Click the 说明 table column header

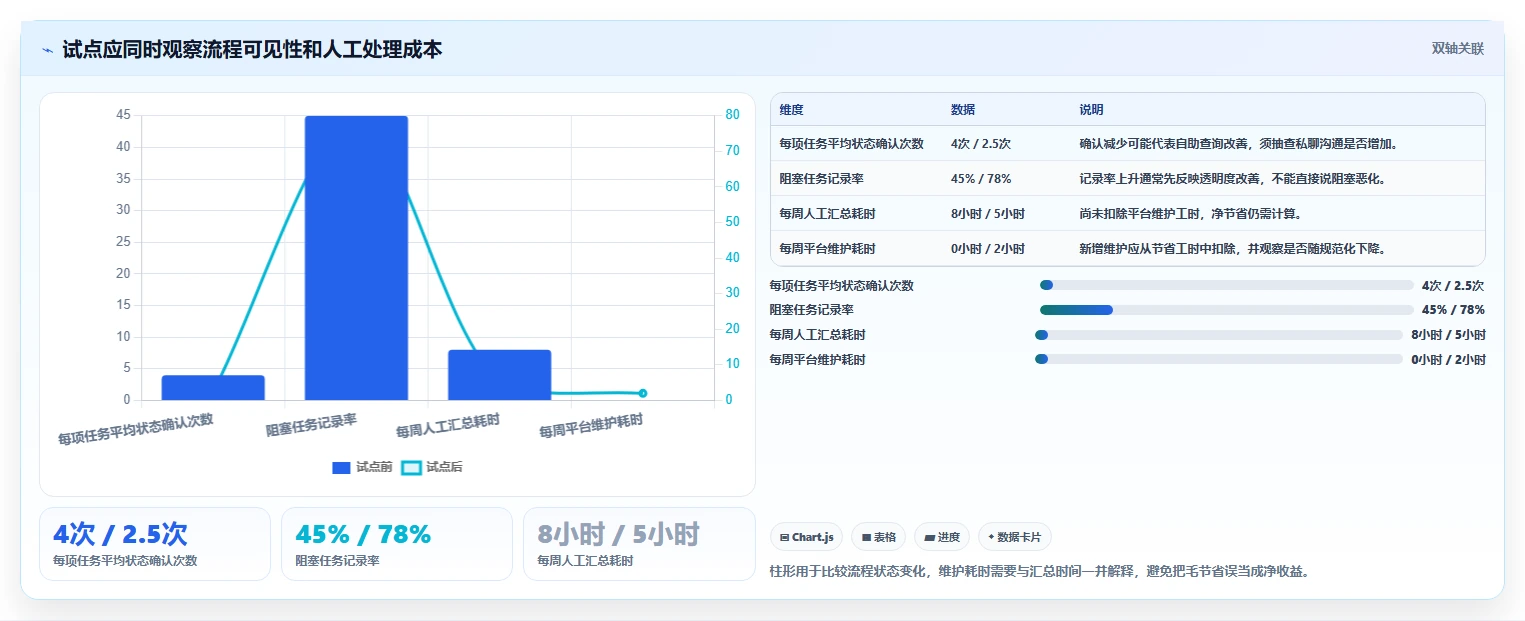[1091, 110]
